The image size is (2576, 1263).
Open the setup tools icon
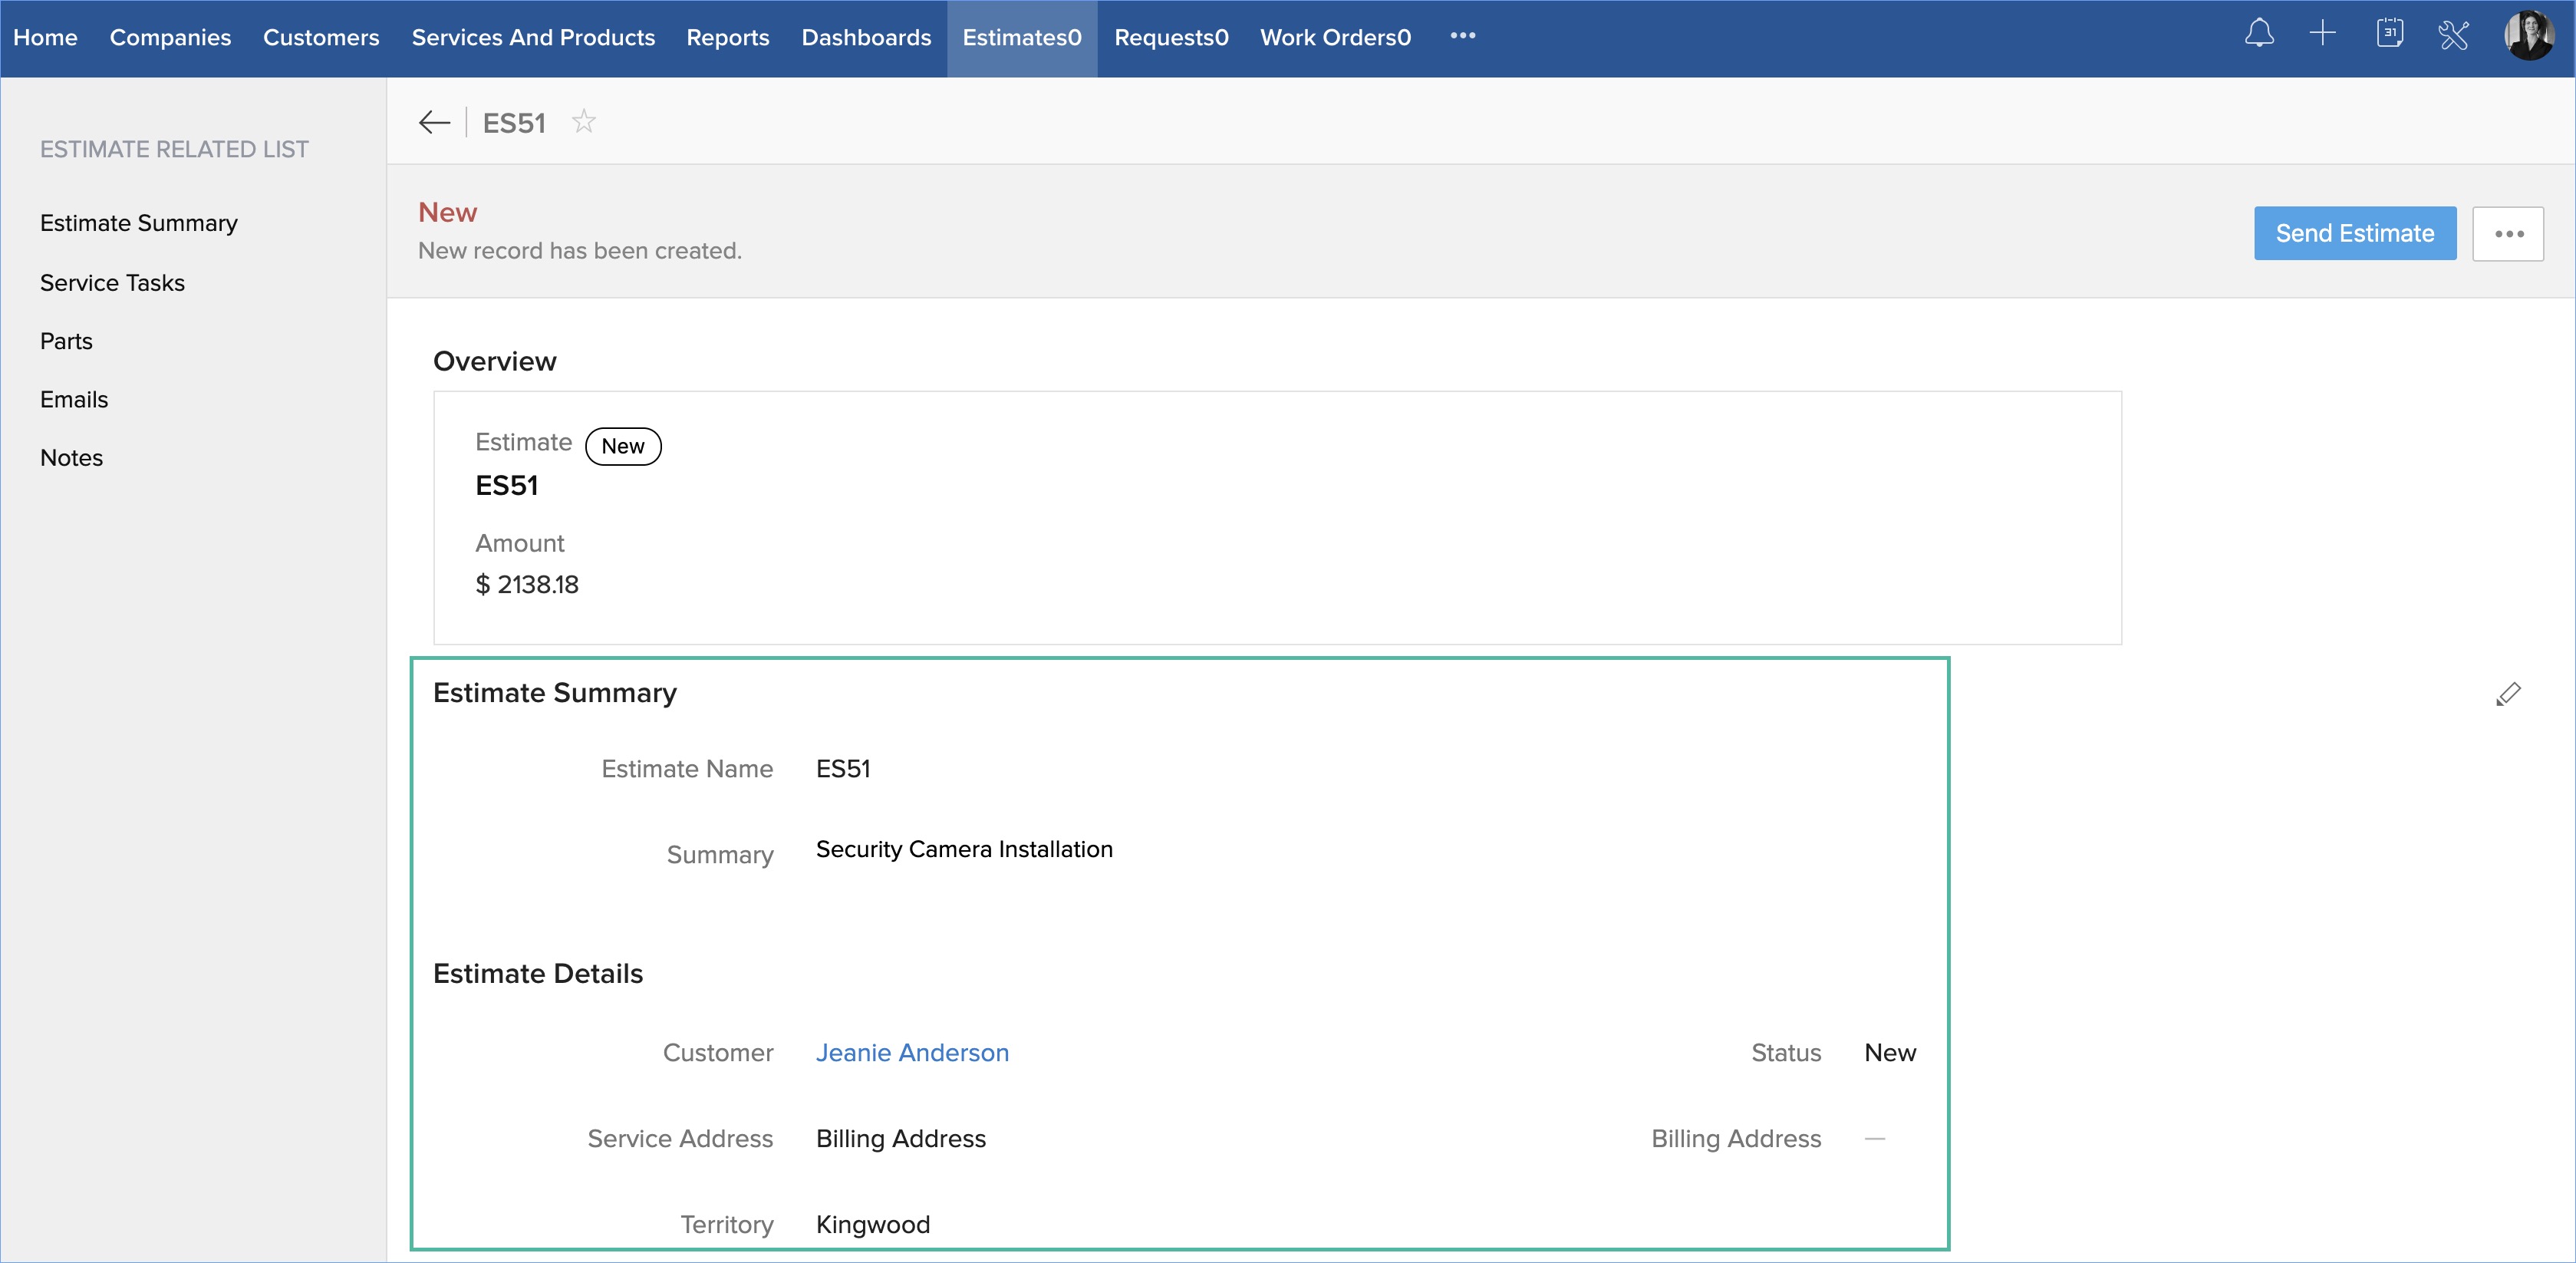(2453, 35)
